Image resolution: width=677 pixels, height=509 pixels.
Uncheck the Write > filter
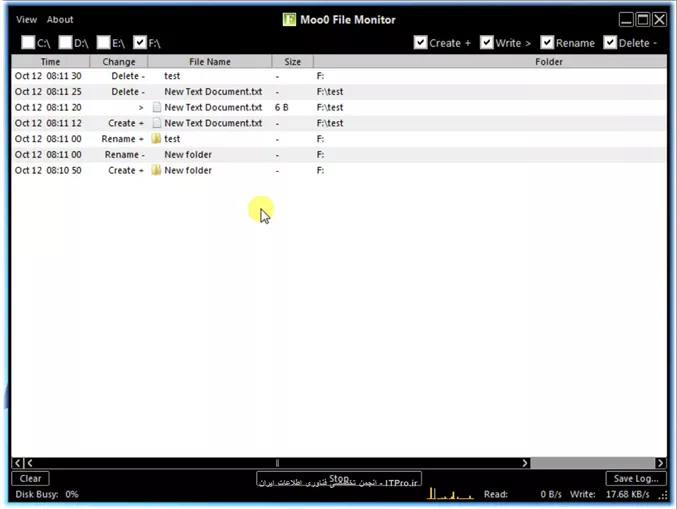487,42
